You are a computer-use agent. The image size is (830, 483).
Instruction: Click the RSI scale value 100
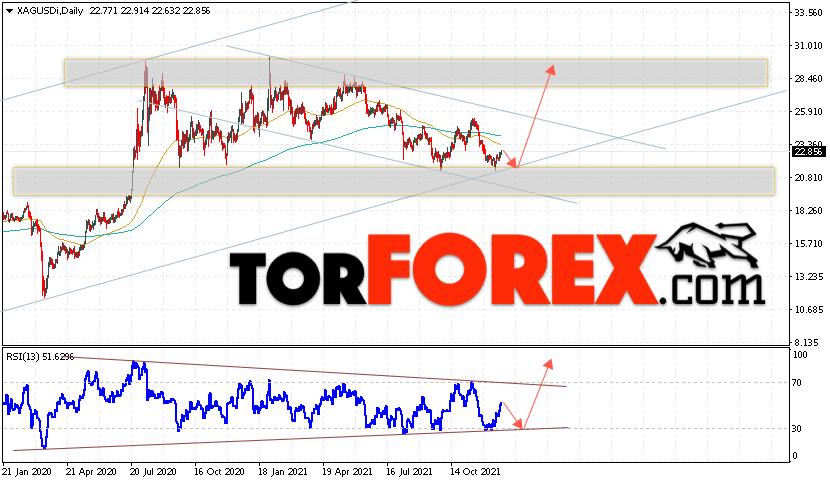(x=800, y=355)
